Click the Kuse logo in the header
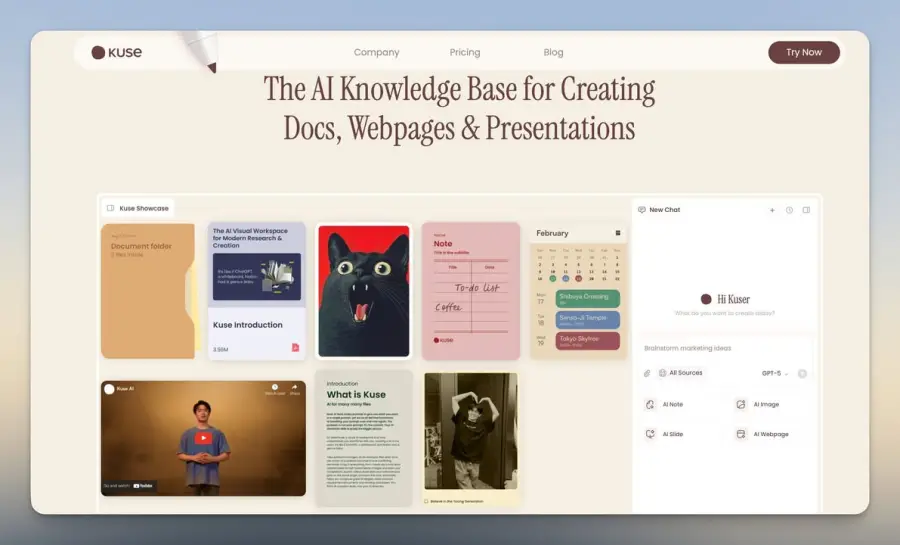 (117, 52)
